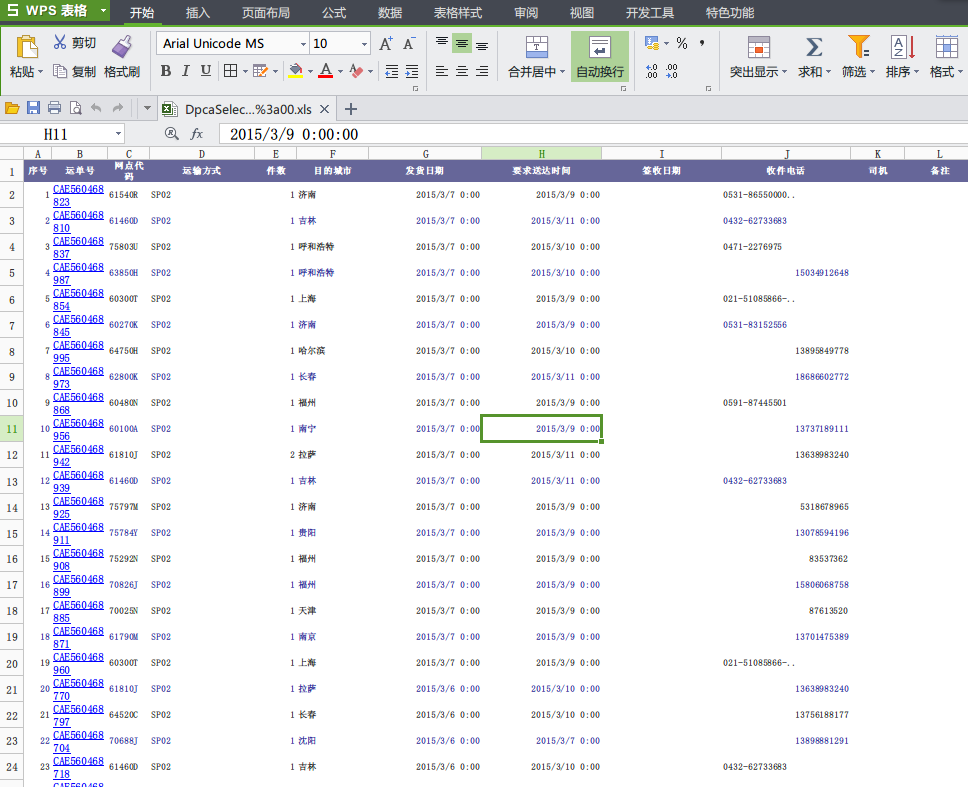
Task: Close the DpcaSelec xls document tab
Action: pyautogui.click(x=324, y=109)
